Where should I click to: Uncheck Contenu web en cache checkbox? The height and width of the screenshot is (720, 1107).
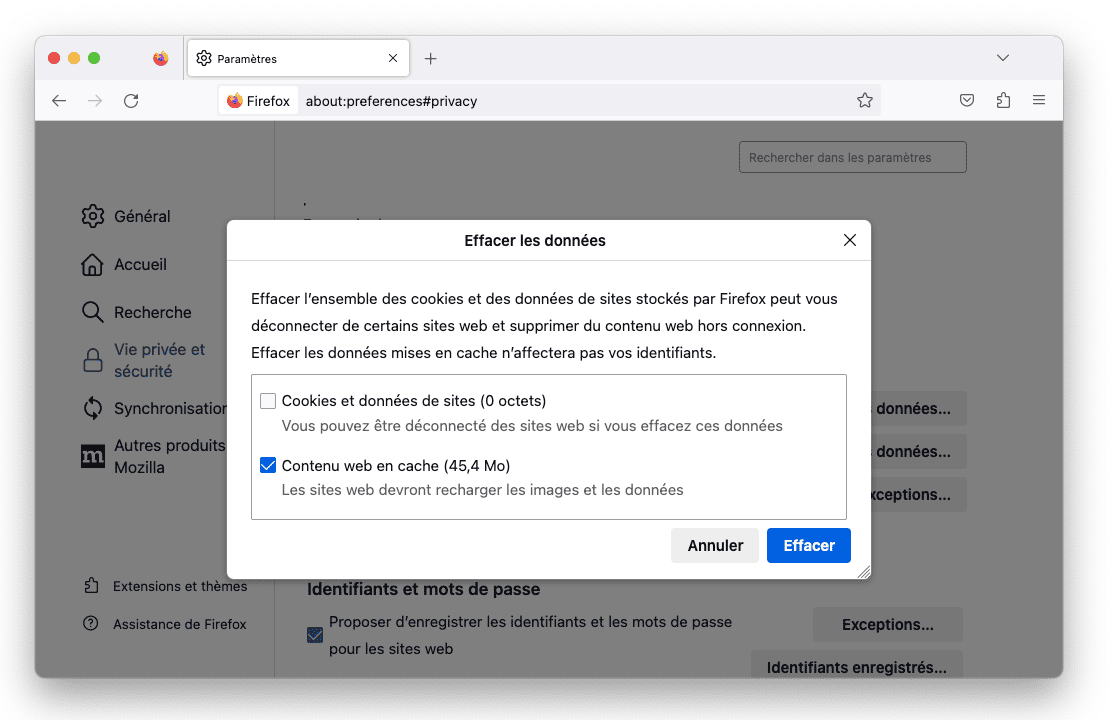click(268, 466)
